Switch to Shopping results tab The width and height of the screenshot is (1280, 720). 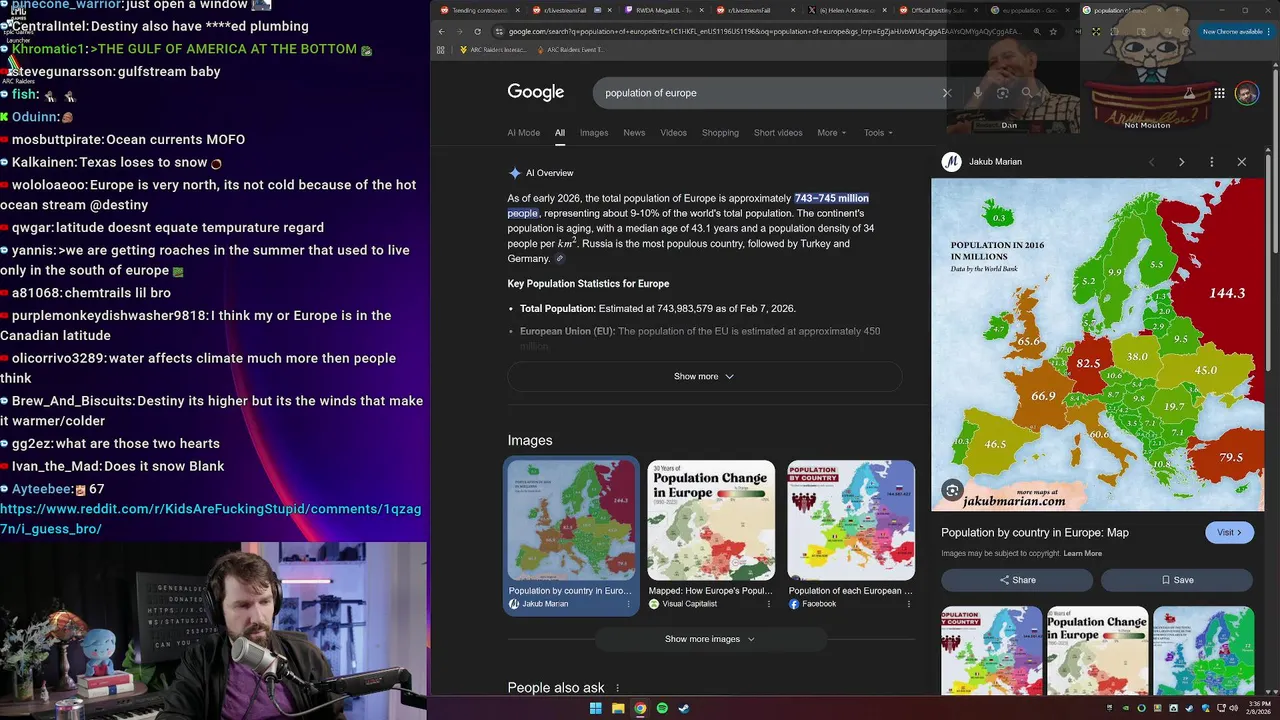(x=720, y=133)
